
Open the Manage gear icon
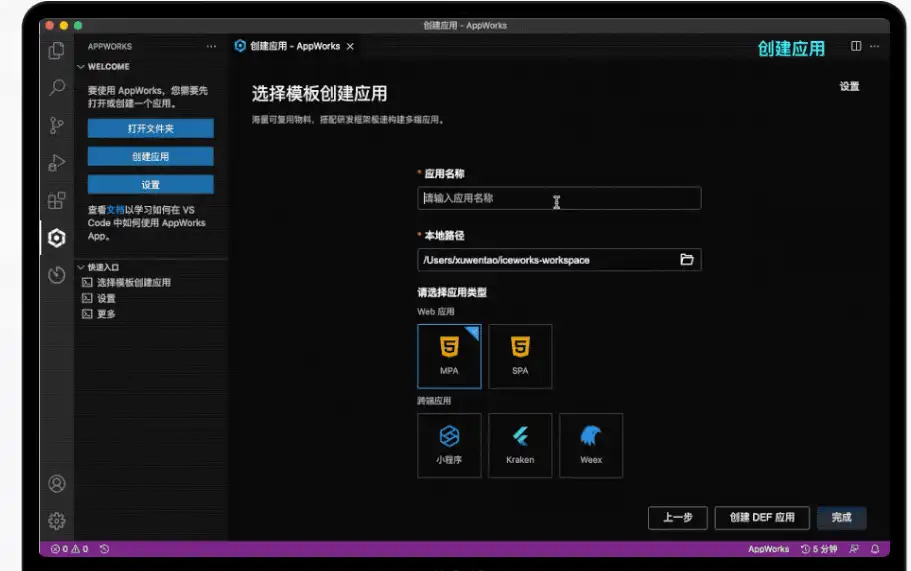(x=56, y=520)
